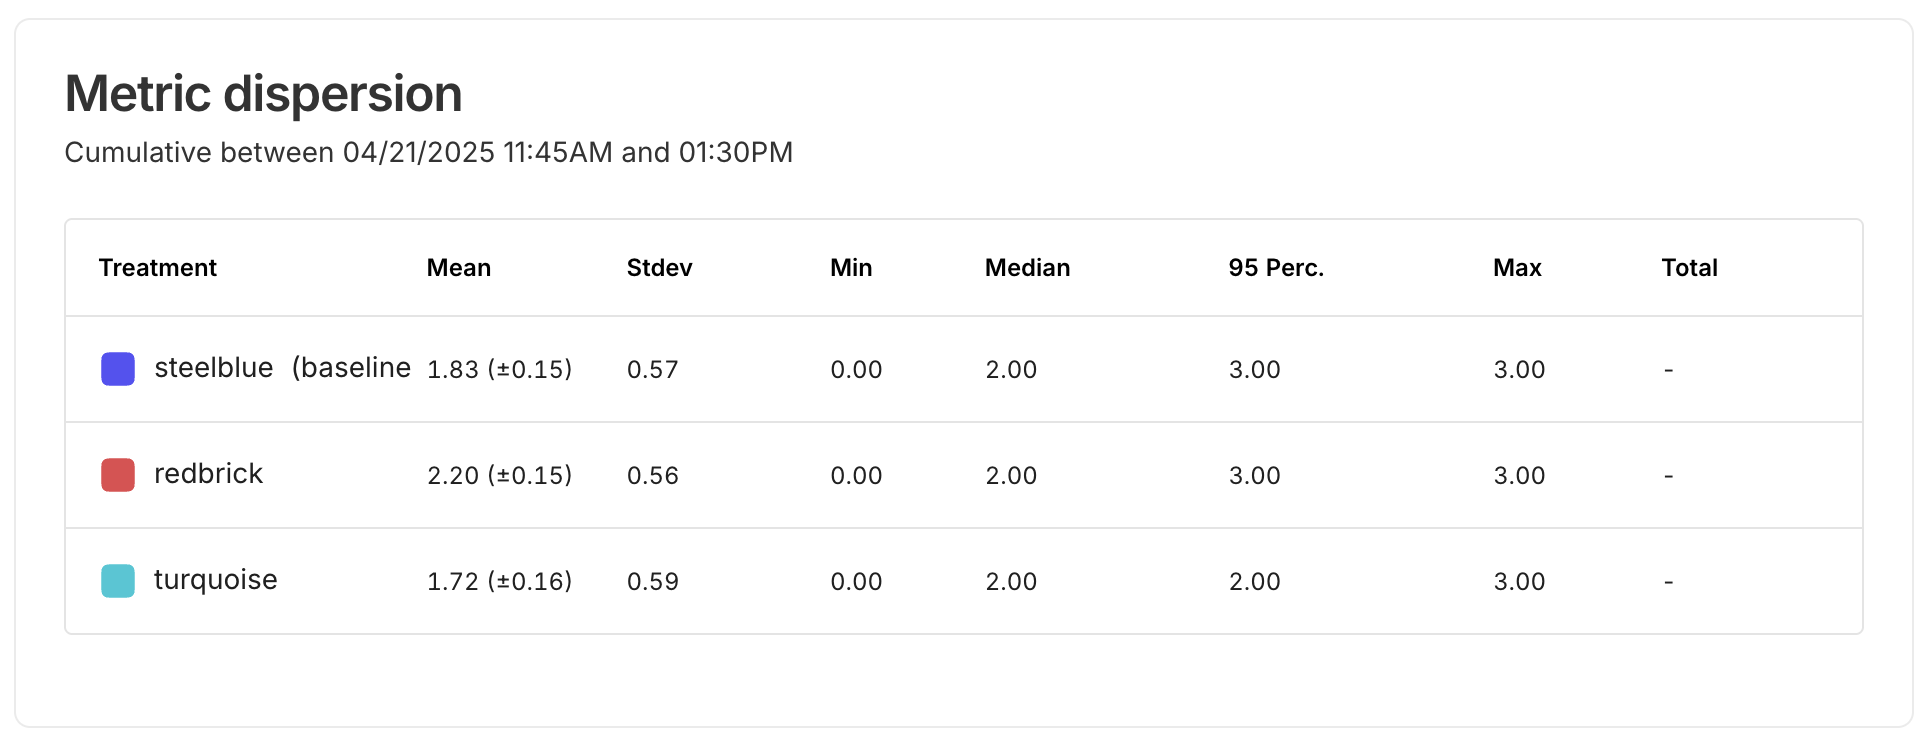This screenshot has height=746, width=1932.
Task: Click the Total column header
Action: coord(1689,268)
